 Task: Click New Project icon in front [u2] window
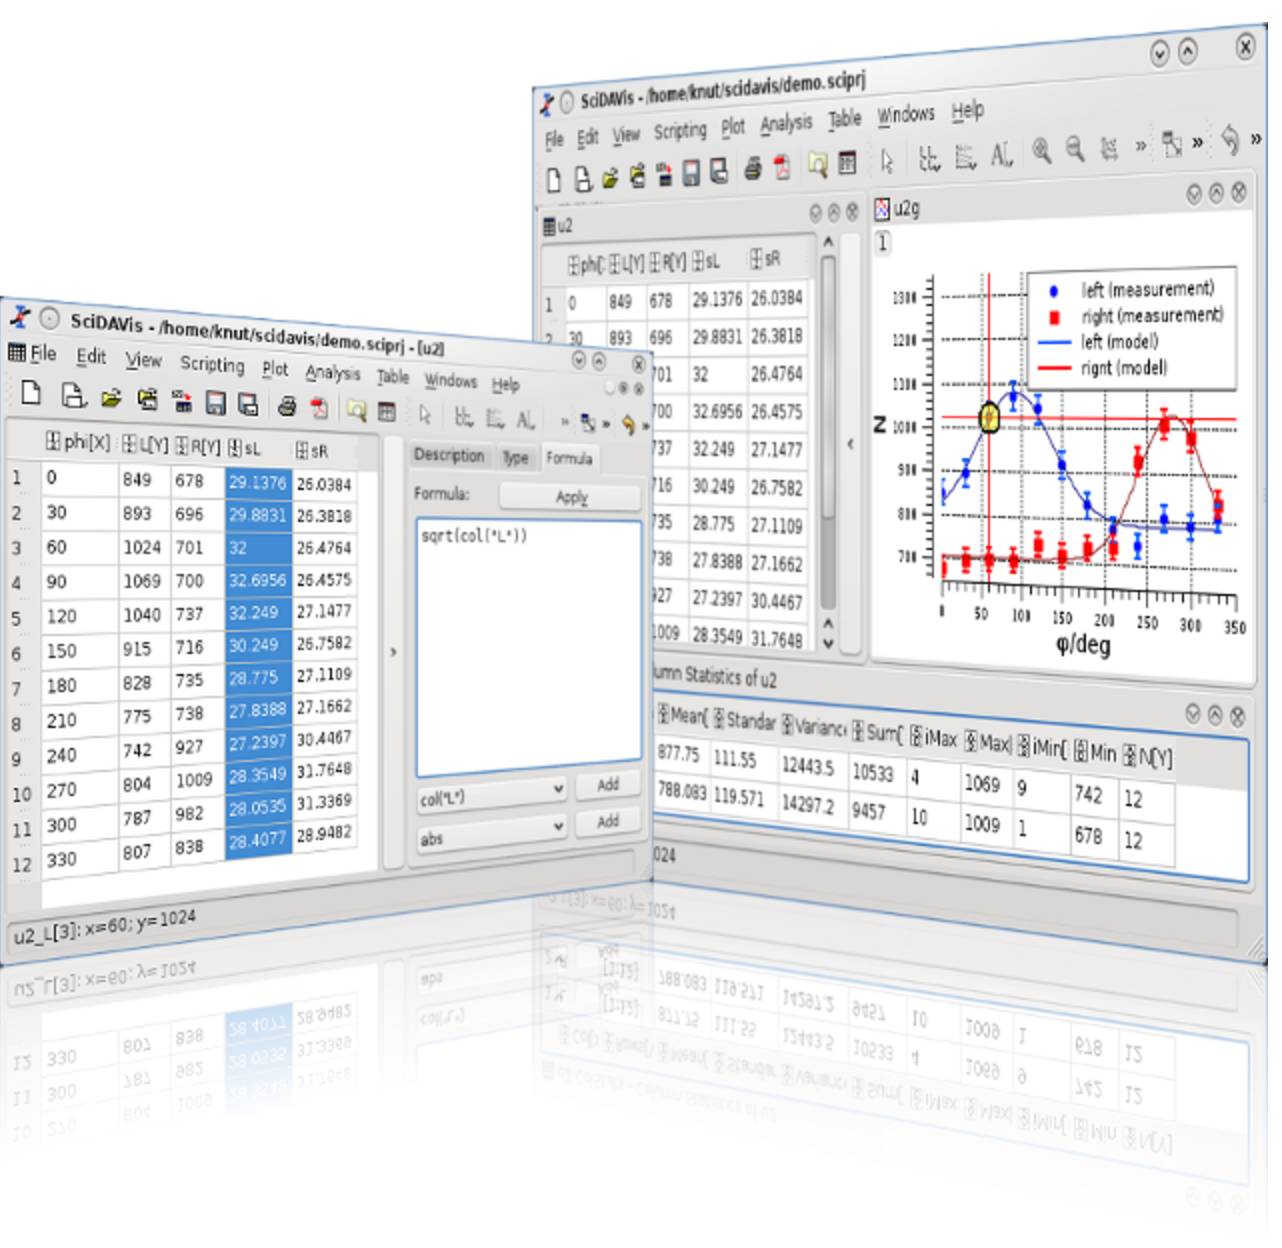coord(30,392)
